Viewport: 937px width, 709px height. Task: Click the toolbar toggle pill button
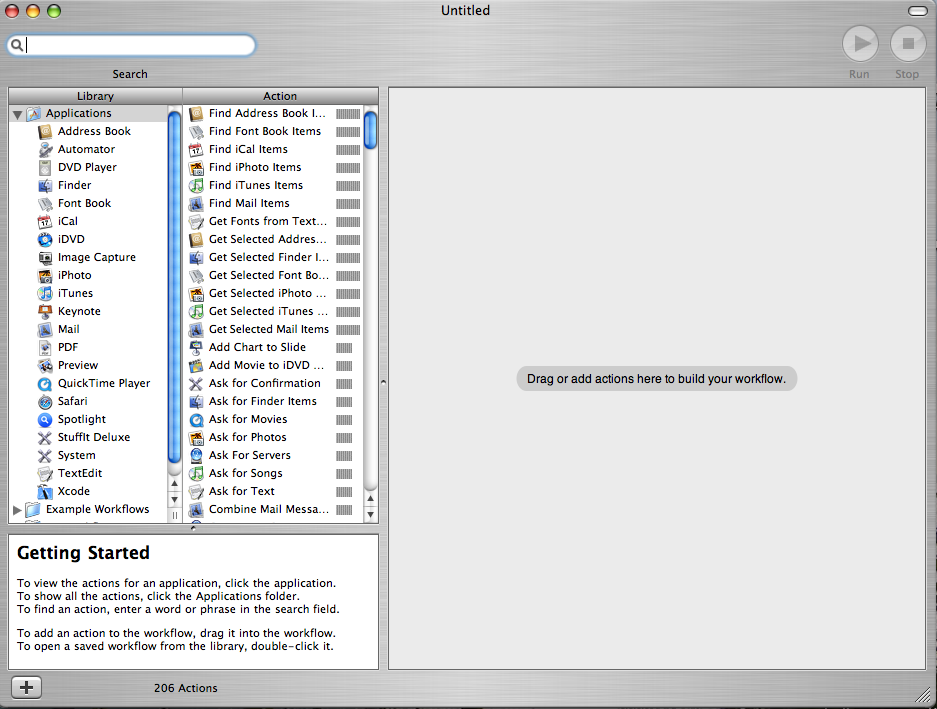(x=917, y=11)
